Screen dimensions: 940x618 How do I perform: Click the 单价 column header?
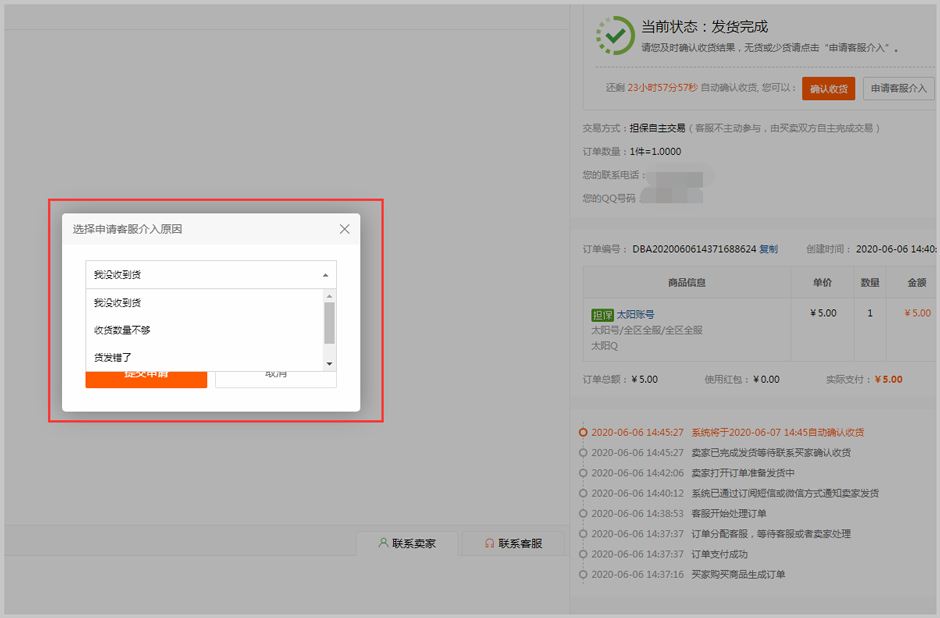822,282
